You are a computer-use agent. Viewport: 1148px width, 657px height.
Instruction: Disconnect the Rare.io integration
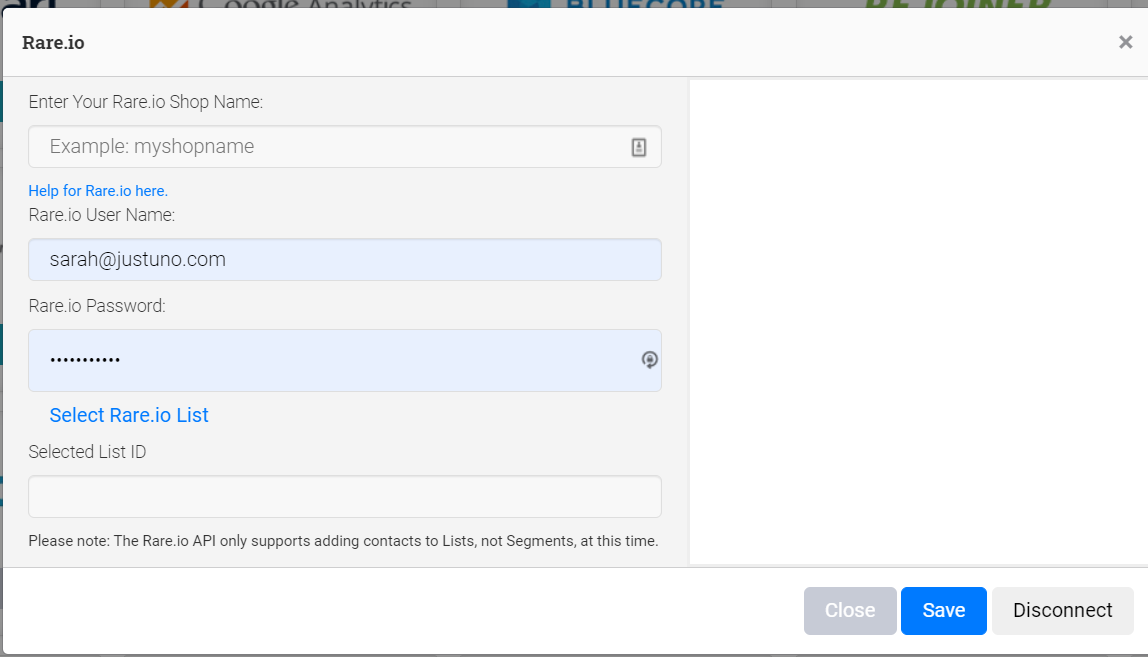click(x=1062, y=611)
